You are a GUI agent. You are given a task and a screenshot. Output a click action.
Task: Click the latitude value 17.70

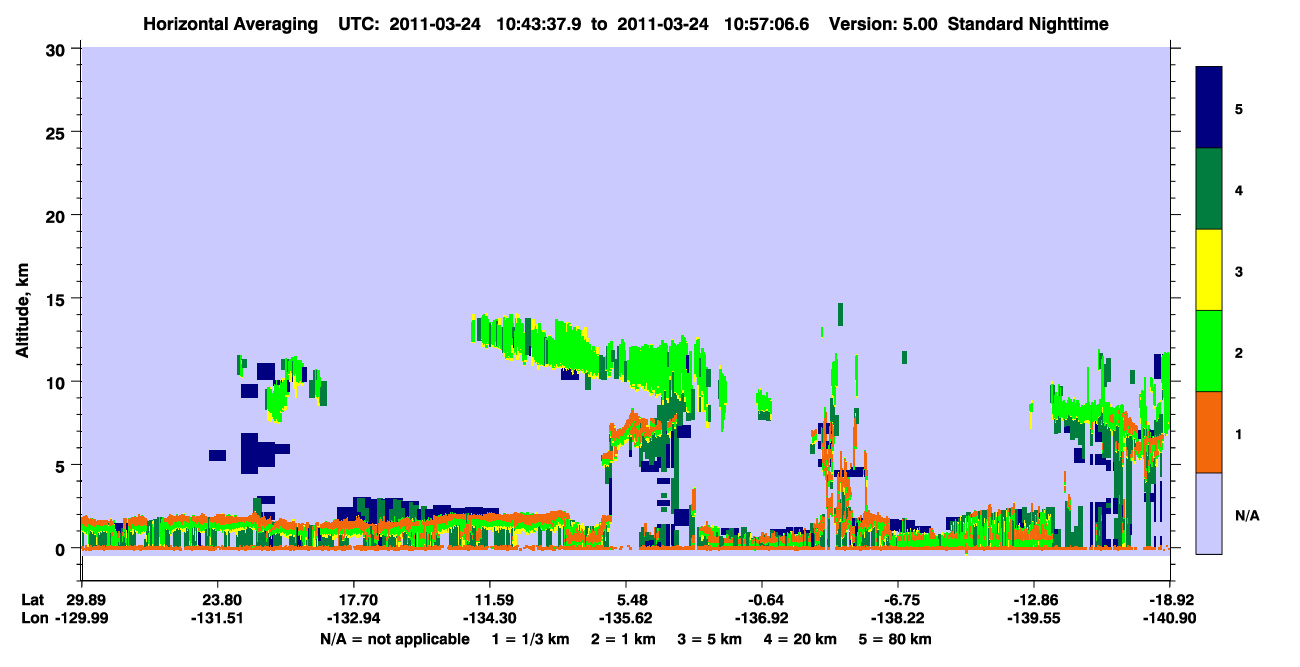[x=353, y=600]
